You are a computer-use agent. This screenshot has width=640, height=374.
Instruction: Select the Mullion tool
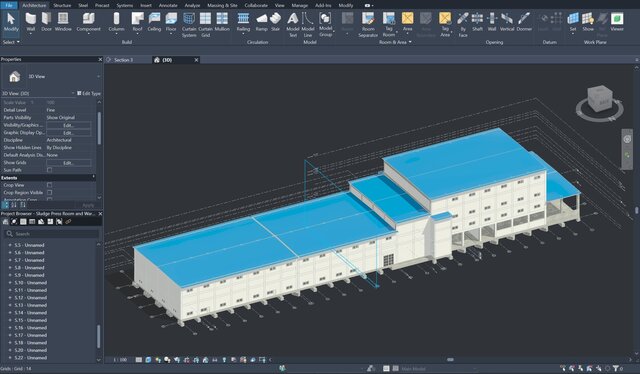pyautogui.click(x=222, y=22)
